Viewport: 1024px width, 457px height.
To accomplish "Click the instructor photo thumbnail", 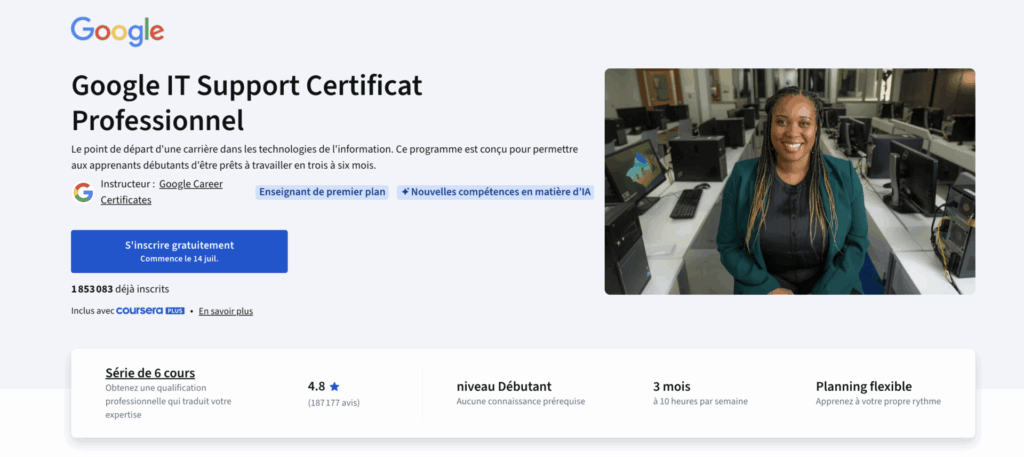I will coord(790,181).
